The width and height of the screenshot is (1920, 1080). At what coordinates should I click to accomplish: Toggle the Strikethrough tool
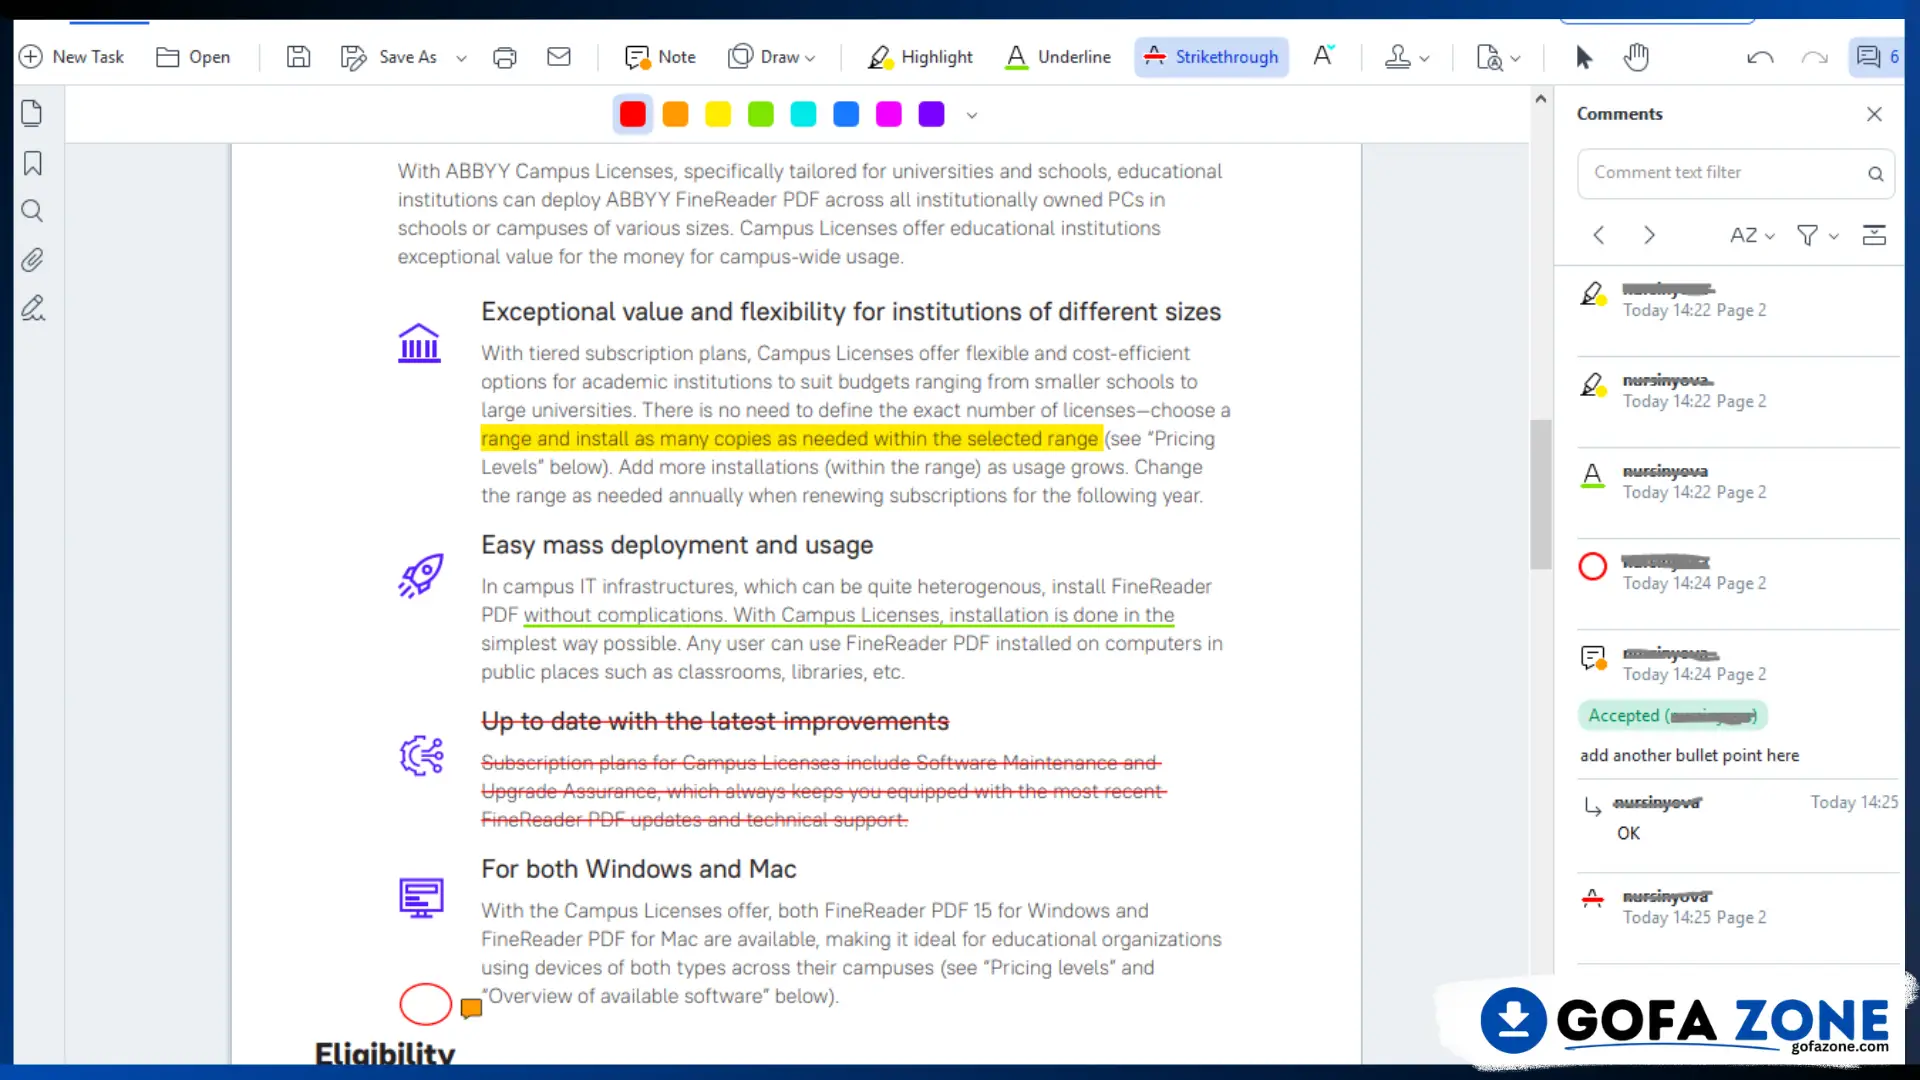click(1211, 57)
